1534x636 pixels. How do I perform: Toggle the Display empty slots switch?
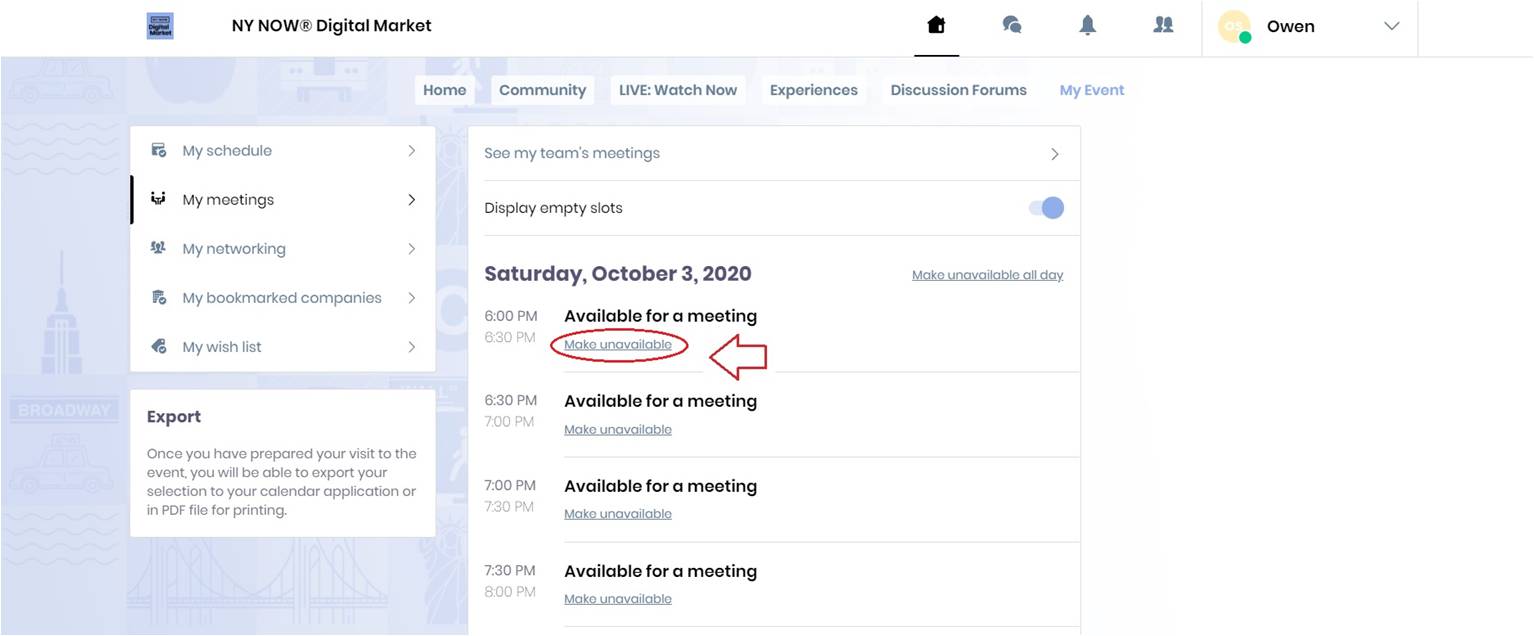1046,208
